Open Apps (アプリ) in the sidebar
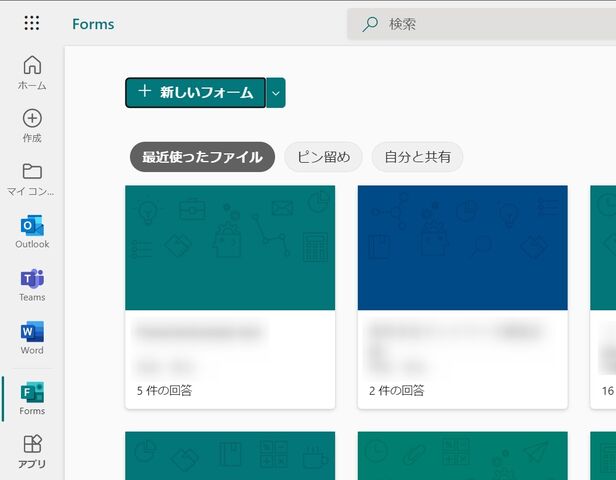This screenshot has height=480, width=616. click(x=32, y=452)
